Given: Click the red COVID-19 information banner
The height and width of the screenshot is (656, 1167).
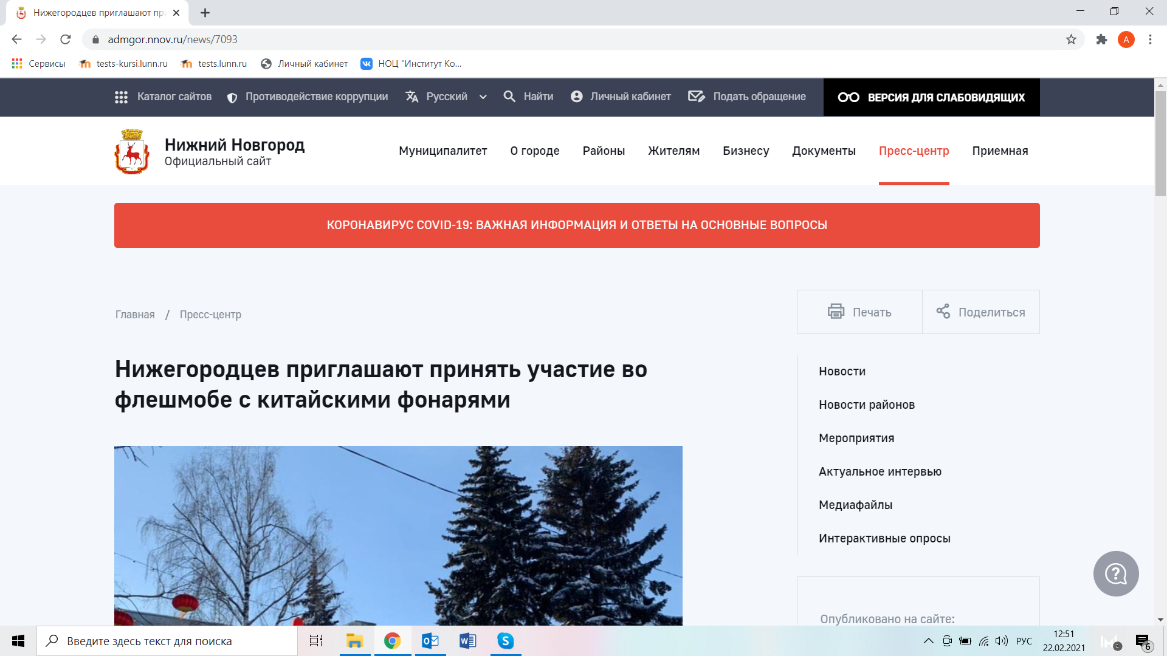Looking at the screenshot, I should tap(577, 225).
